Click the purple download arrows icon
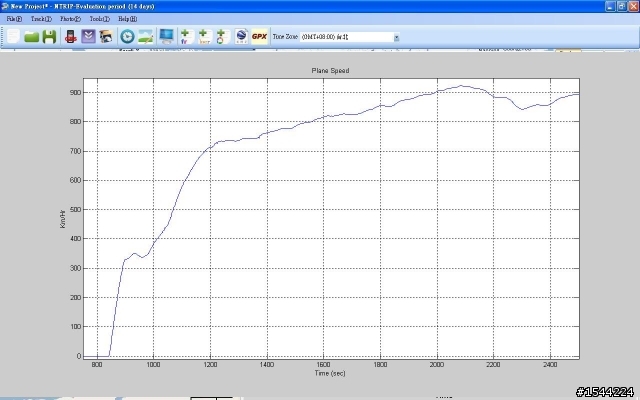 tap(88, 36)
